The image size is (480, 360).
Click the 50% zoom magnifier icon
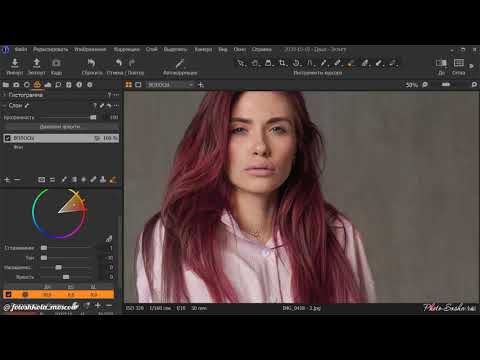pos(425,85)
